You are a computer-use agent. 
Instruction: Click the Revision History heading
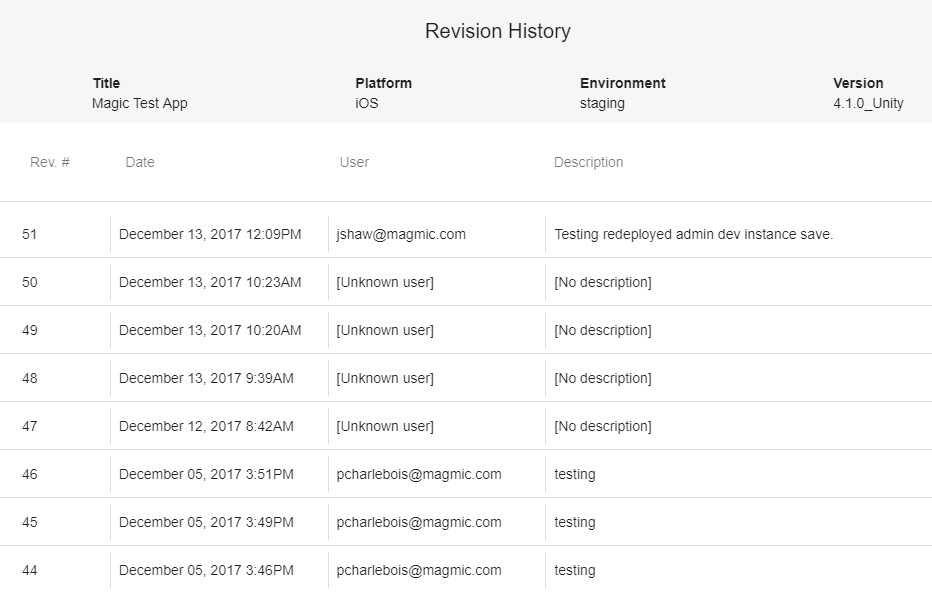pos(497,31)
